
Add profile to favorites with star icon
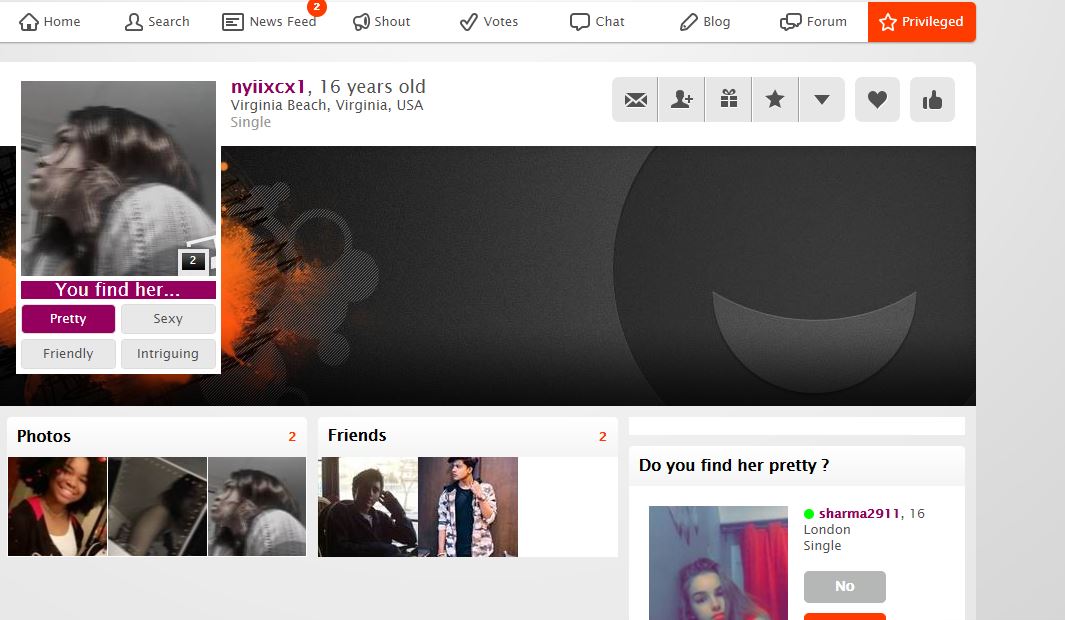775,100
